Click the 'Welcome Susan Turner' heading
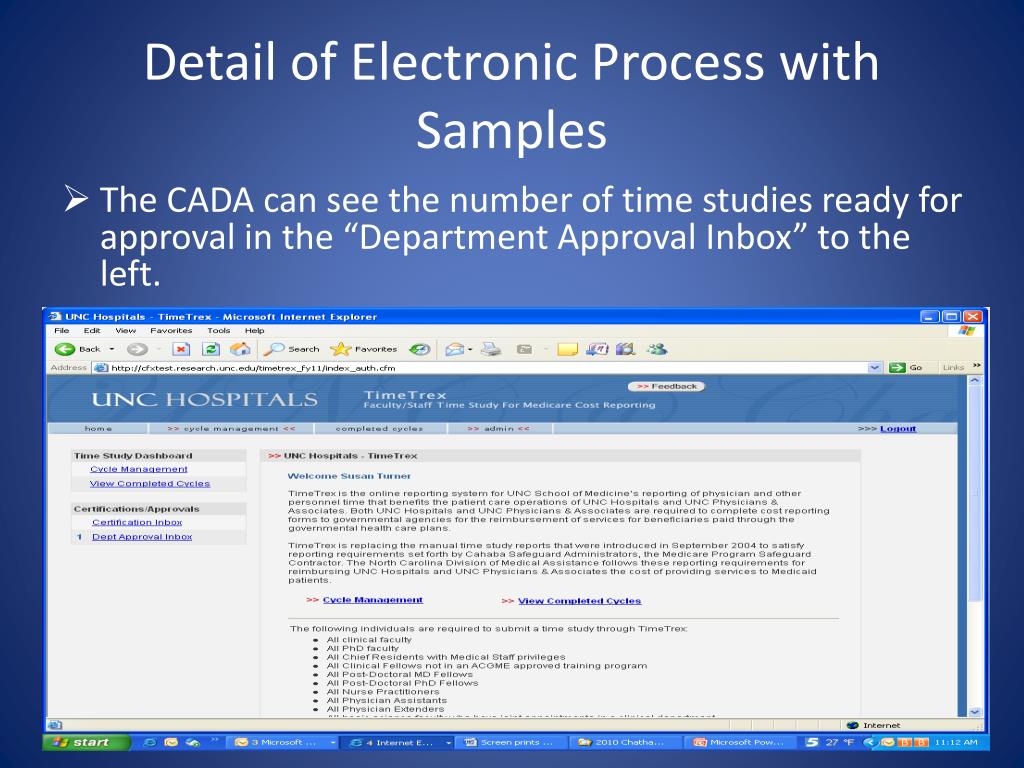 349,476
